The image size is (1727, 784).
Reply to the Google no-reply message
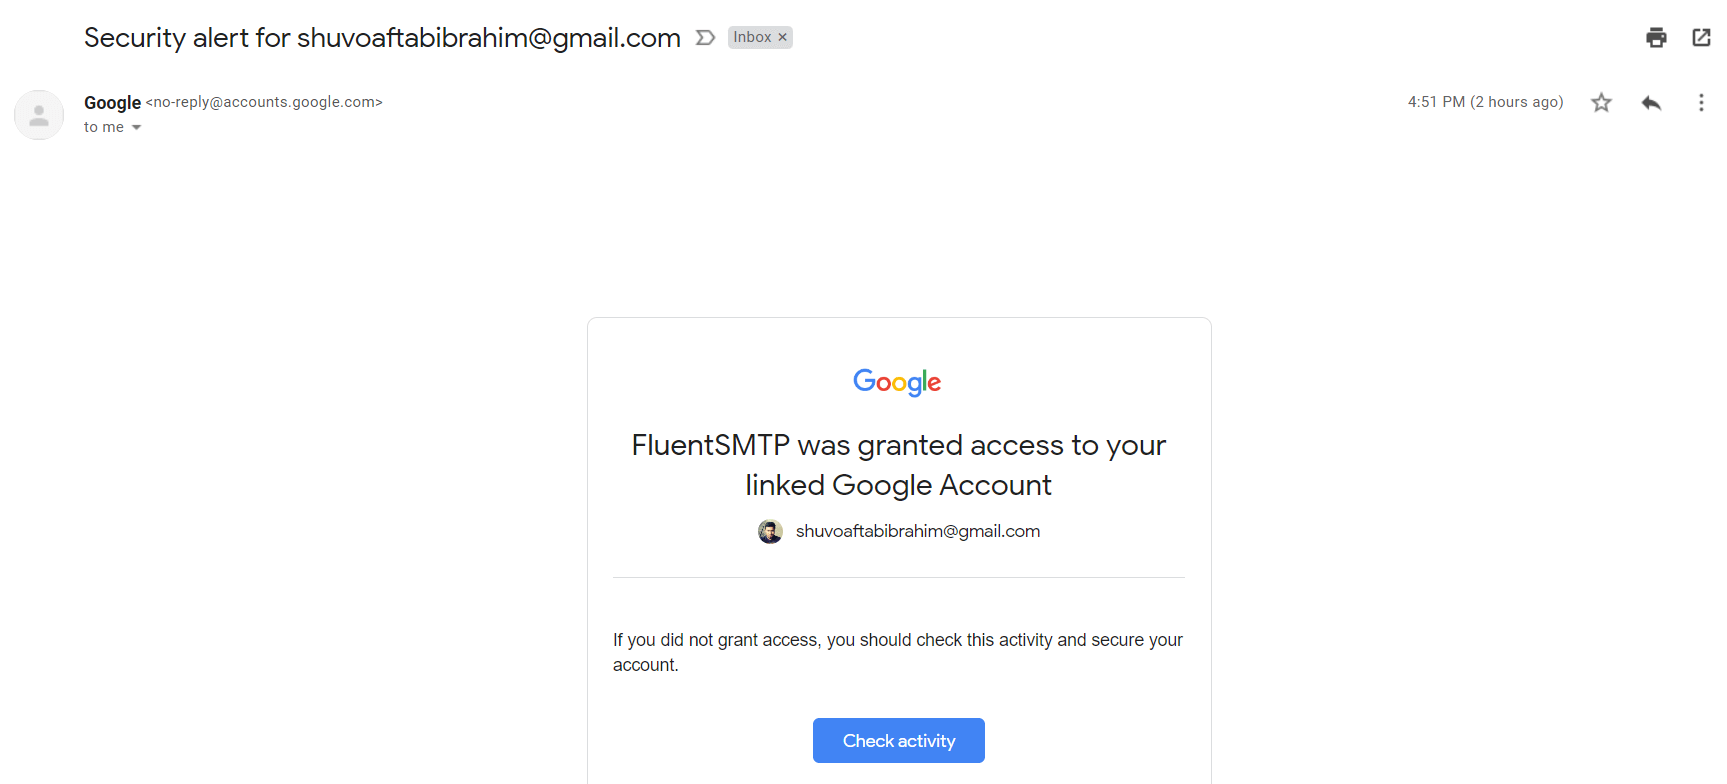(x=1651, y=102)
